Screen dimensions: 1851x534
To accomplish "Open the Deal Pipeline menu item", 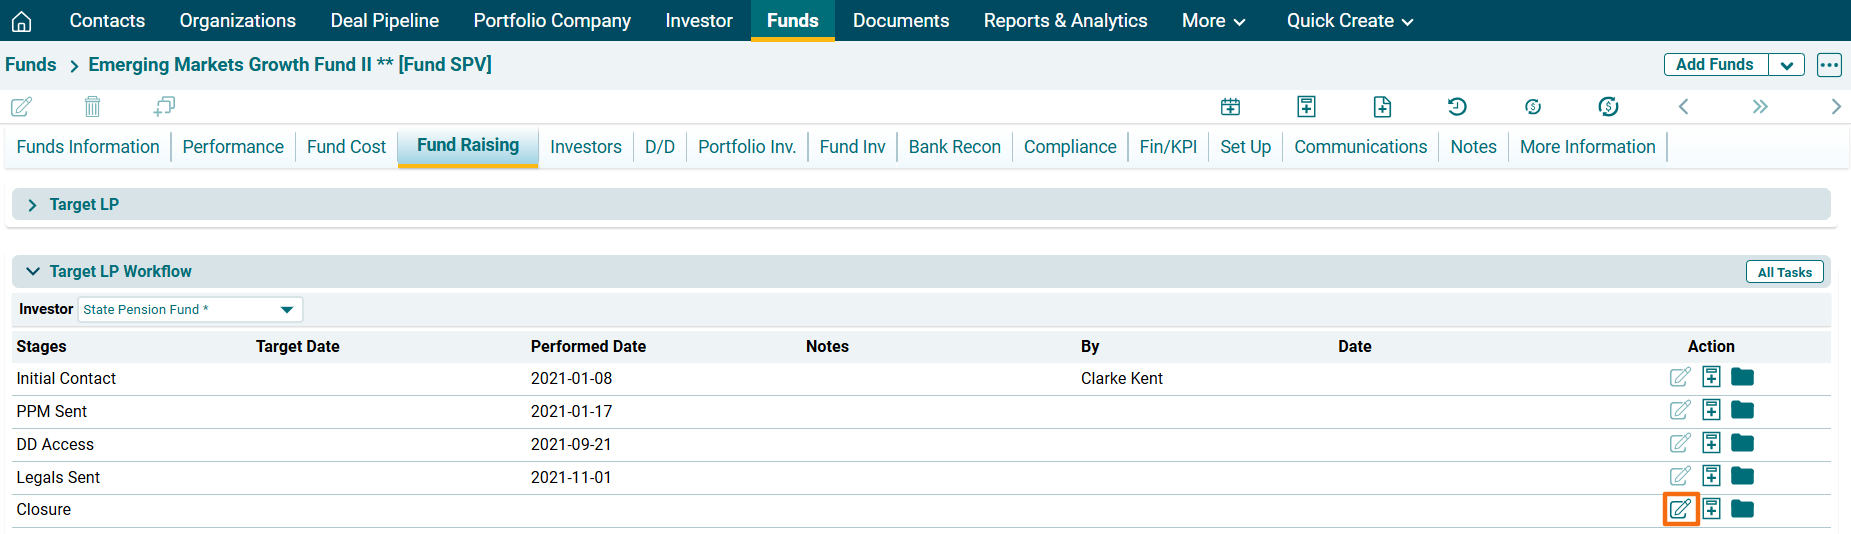I will 384,21.
